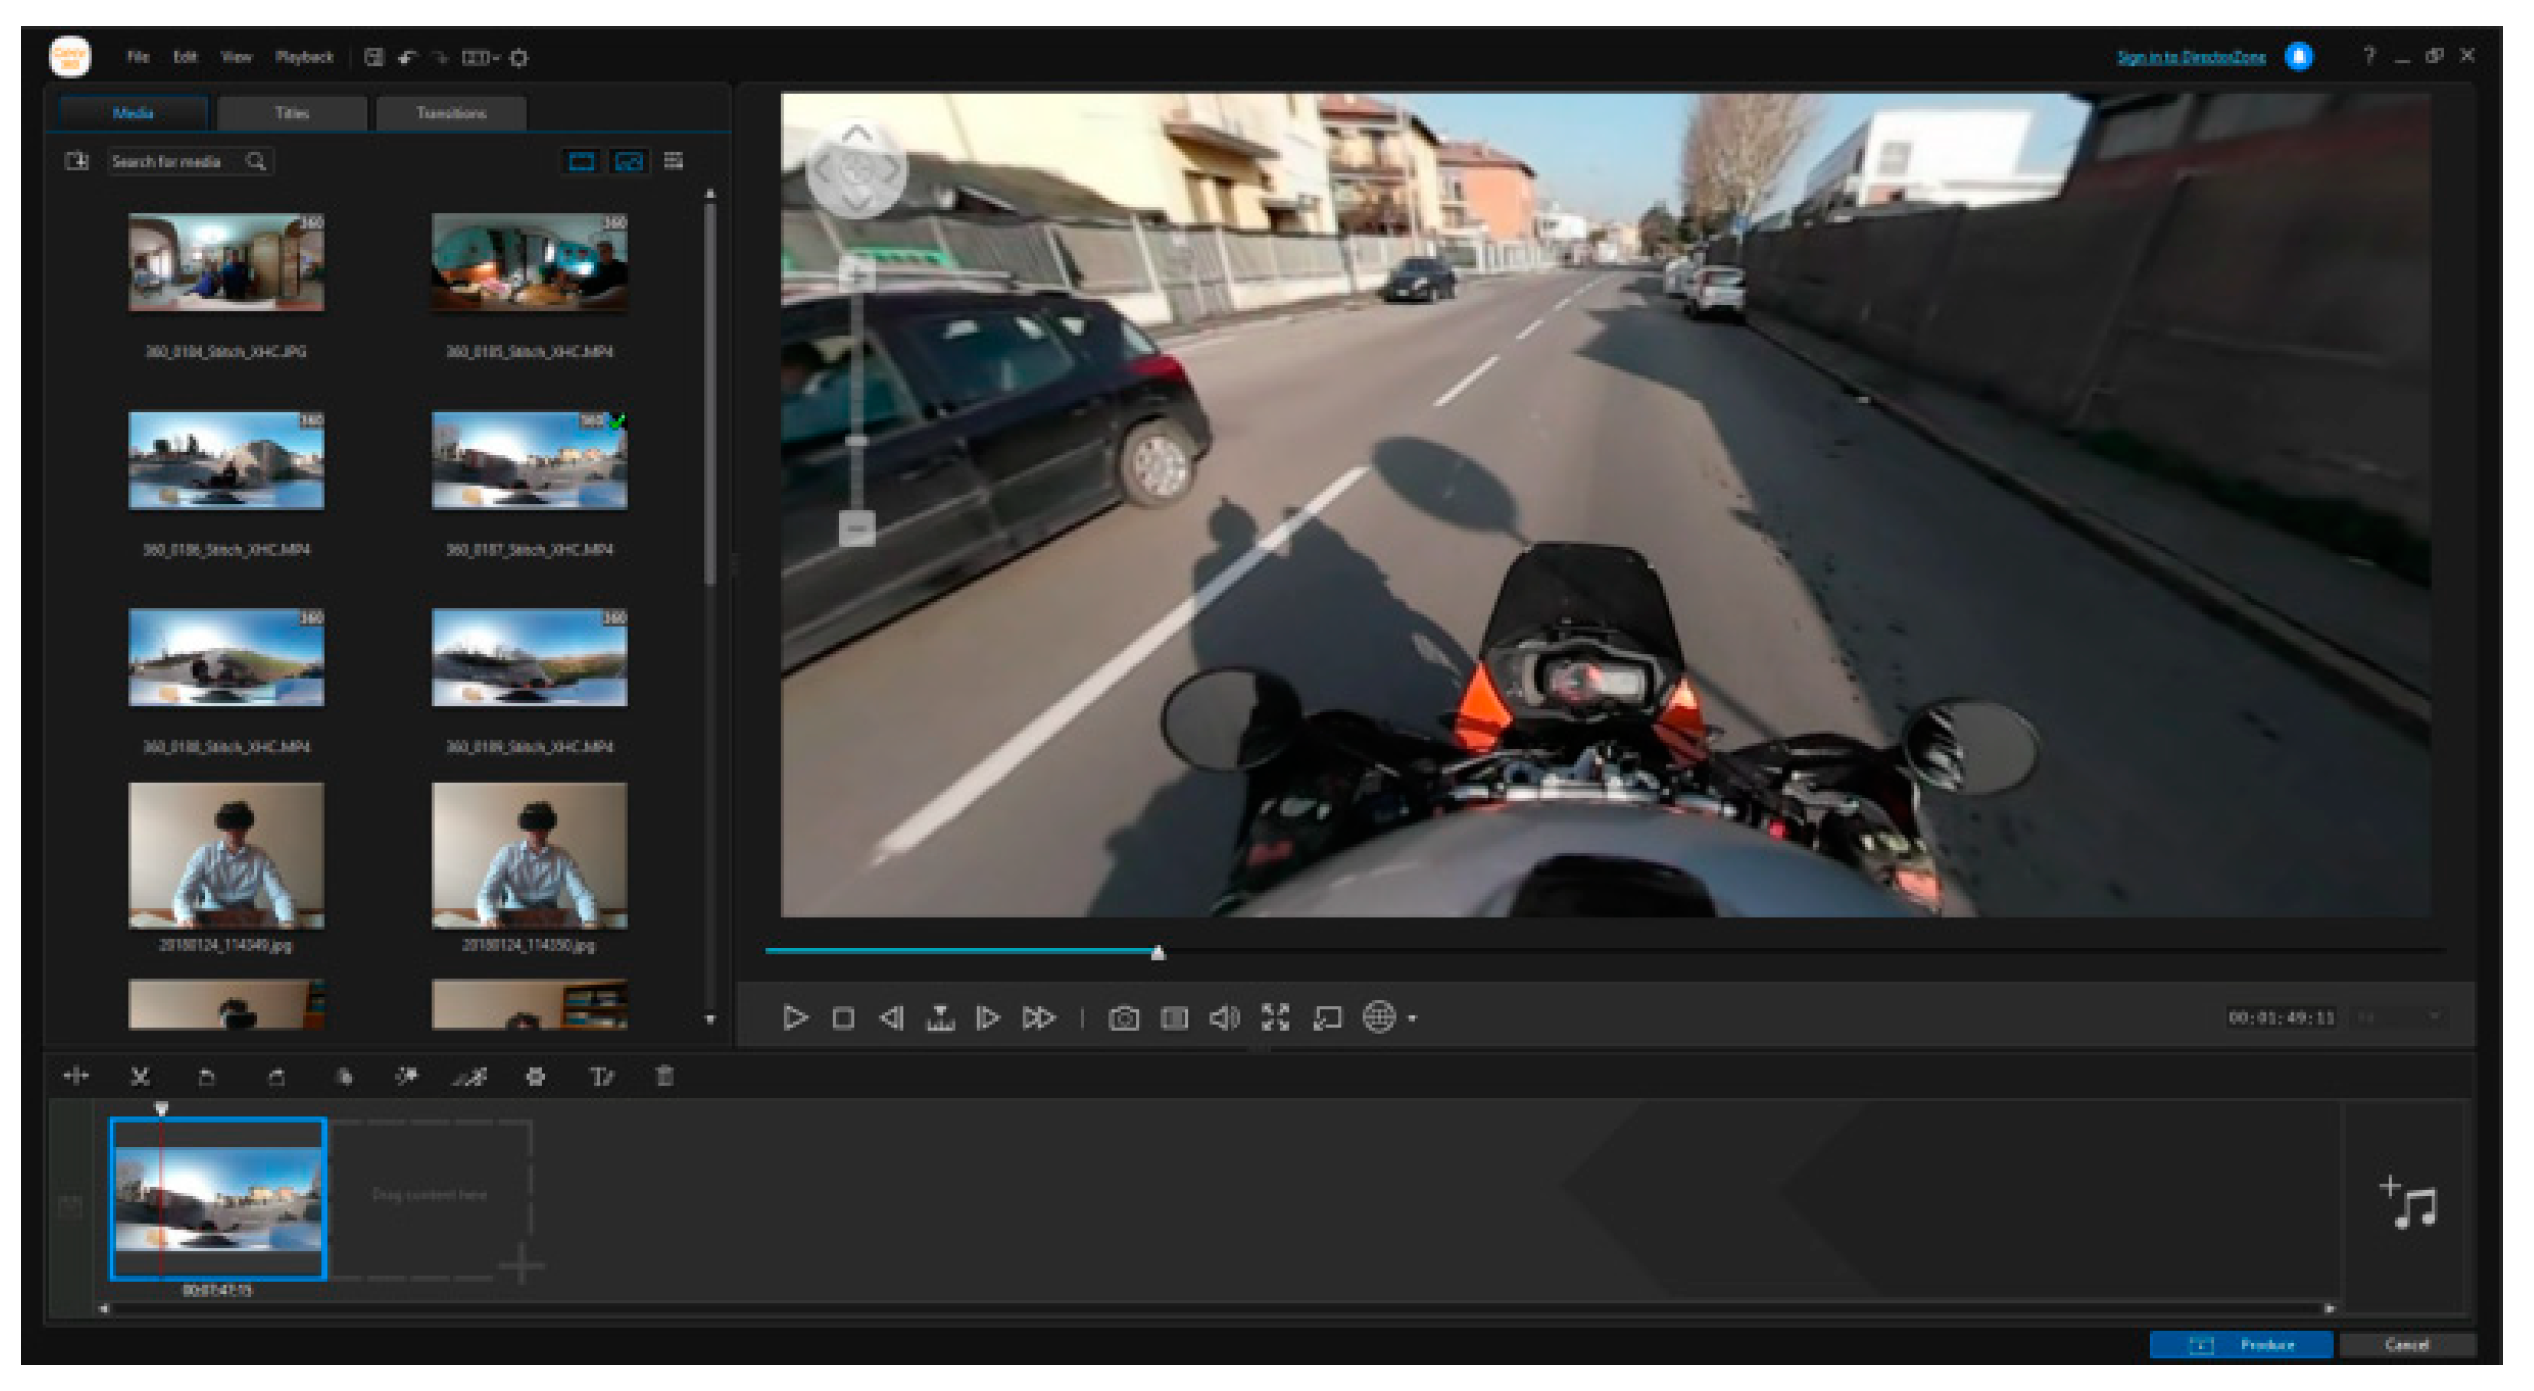
Task: Click the fast forward button
Action: coord(1038,1019)
